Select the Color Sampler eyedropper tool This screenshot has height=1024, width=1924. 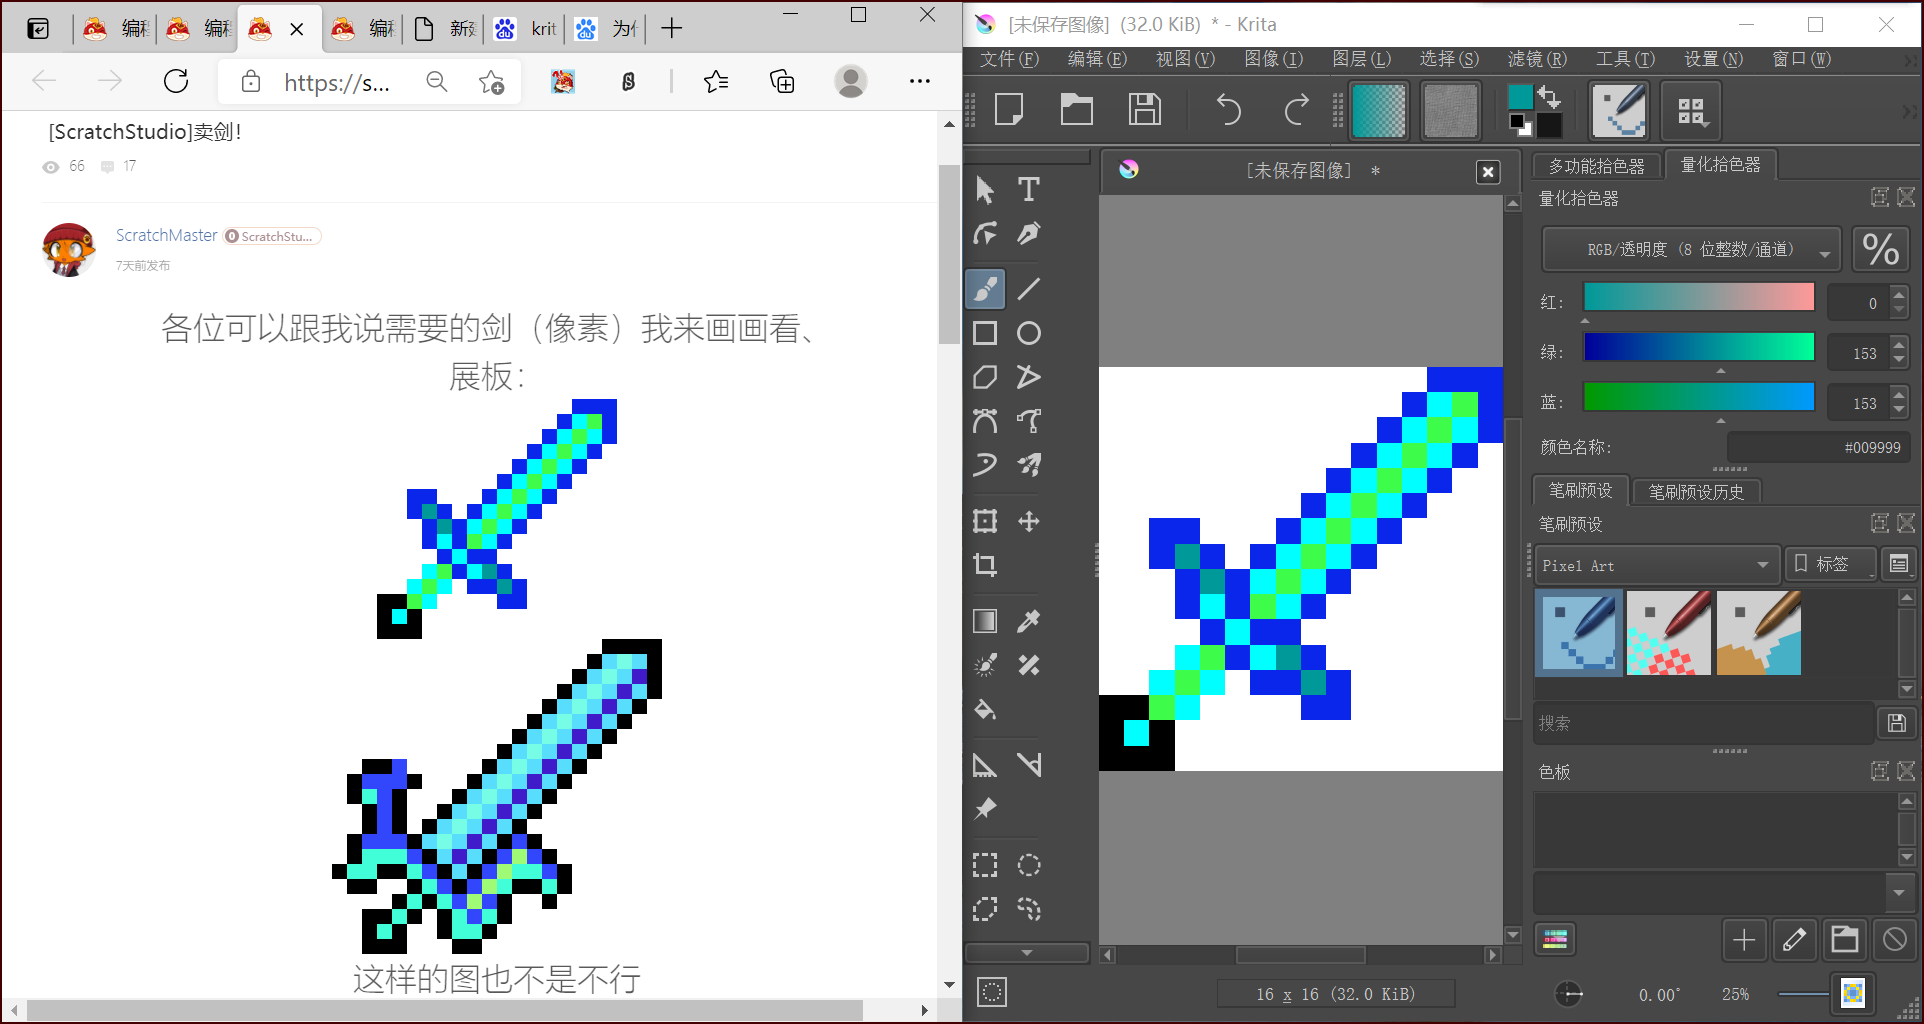pyautogui.click(x=1029, y=621)
